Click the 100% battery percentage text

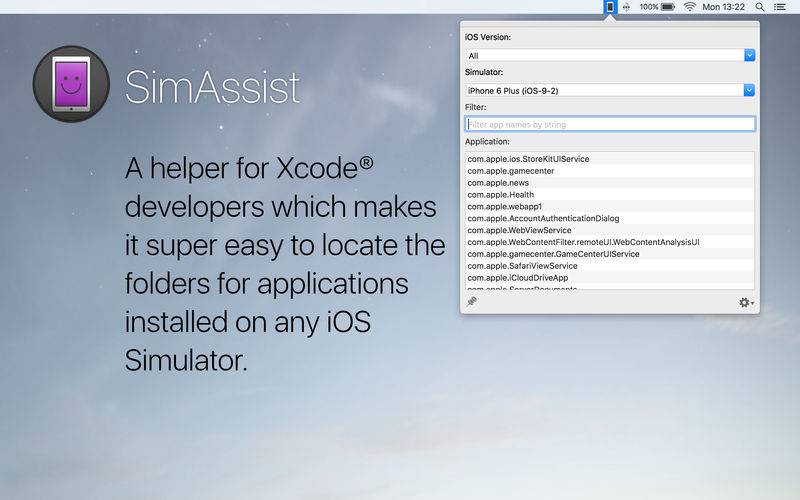point(649,7)
